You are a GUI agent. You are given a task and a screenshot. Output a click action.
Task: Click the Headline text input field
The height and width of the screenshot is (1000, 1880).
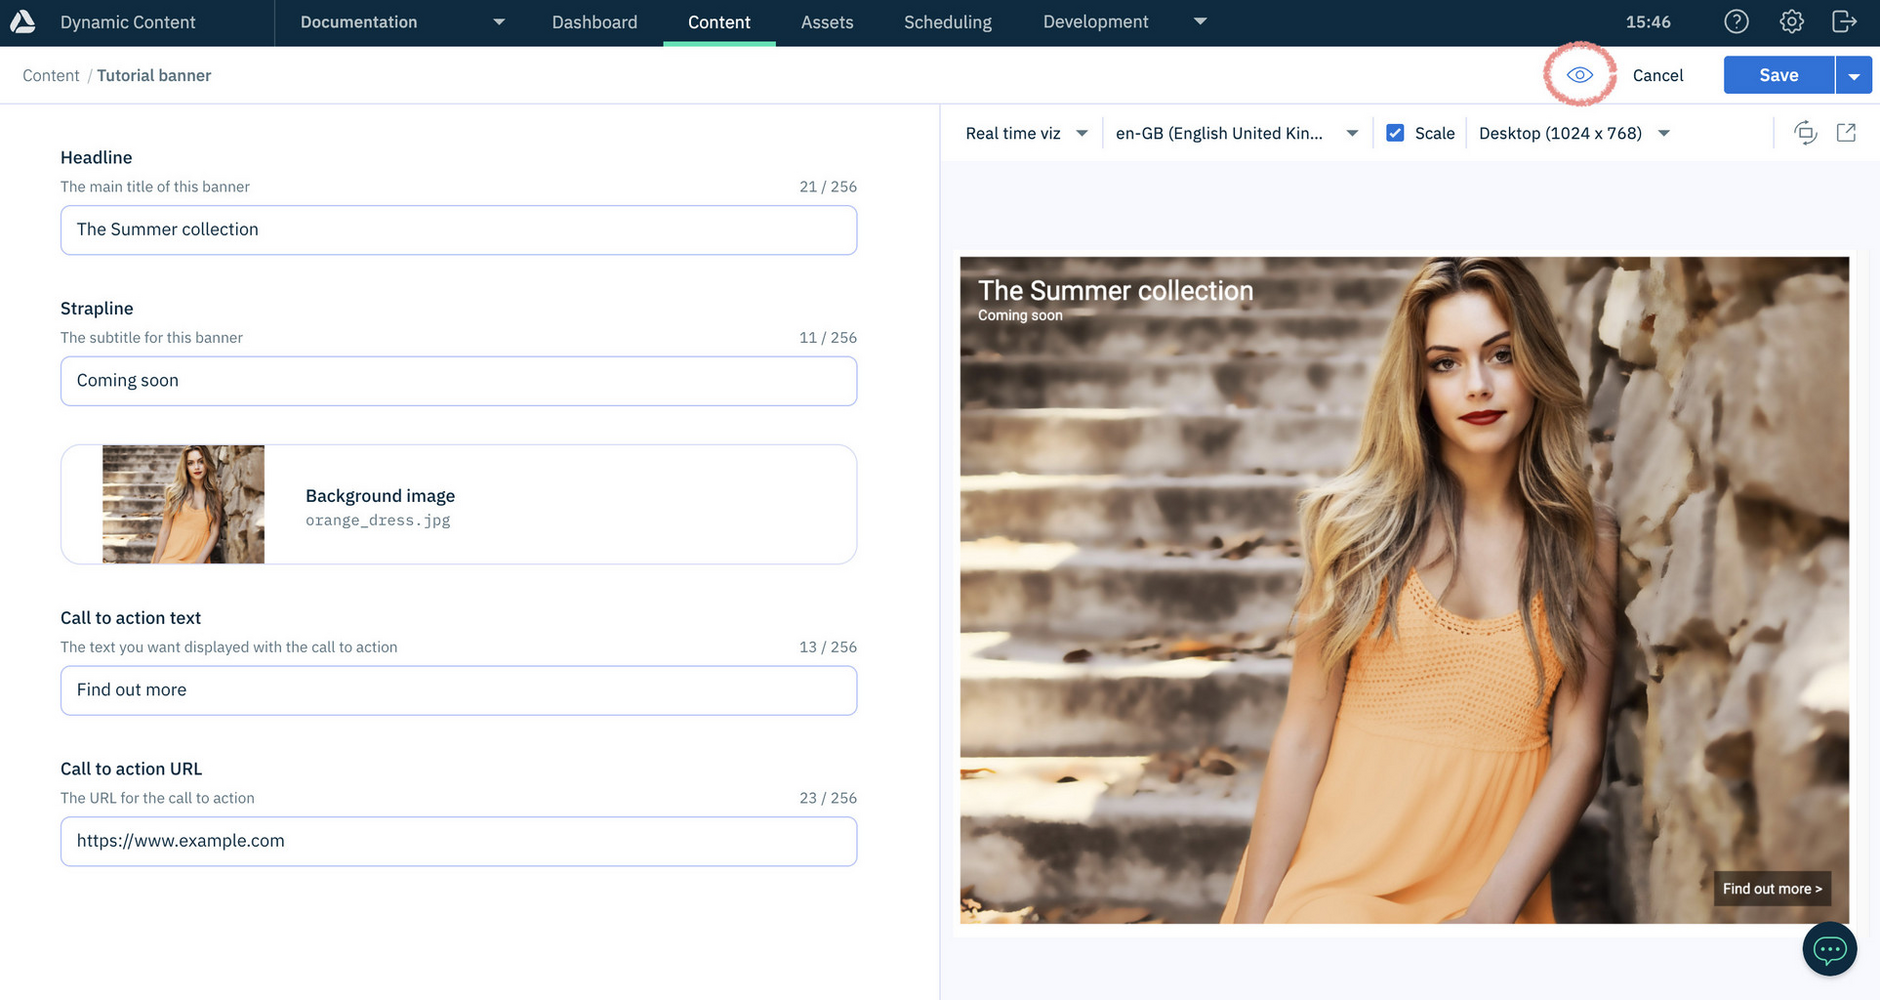tap(458, 230)
